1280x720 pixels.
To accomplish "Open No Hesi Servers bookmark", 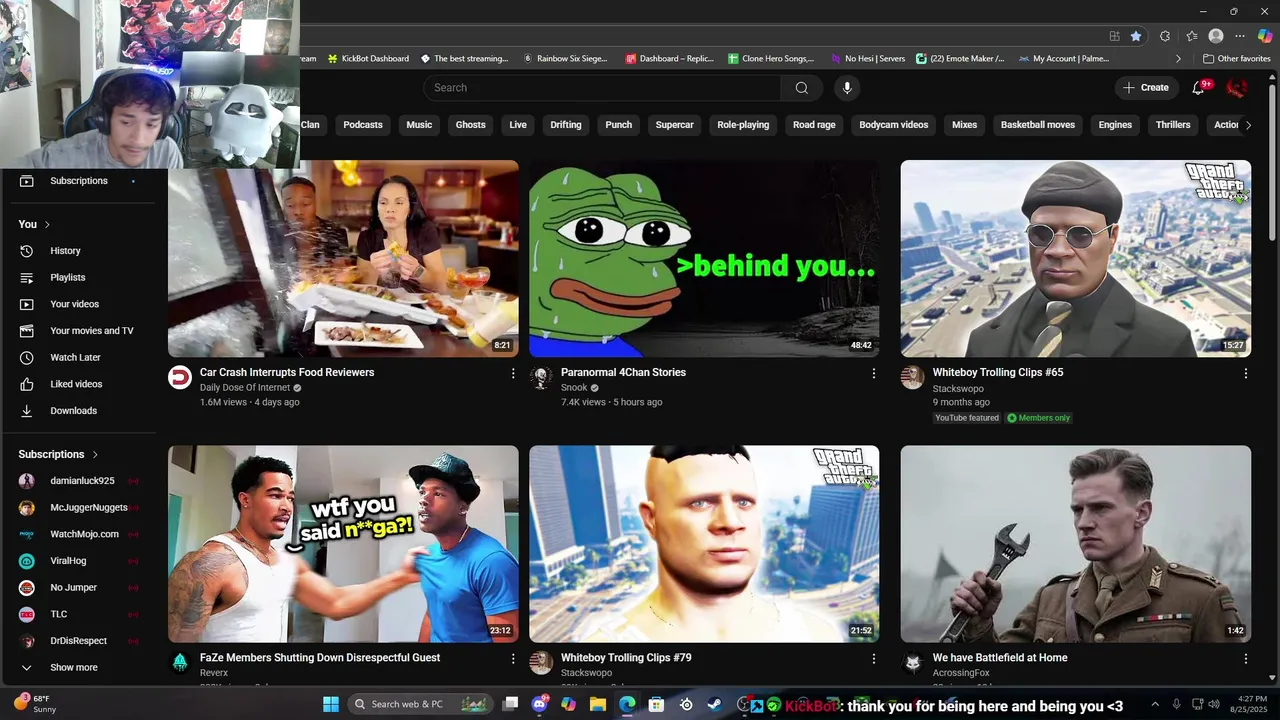I will click(x=867, y=59).
